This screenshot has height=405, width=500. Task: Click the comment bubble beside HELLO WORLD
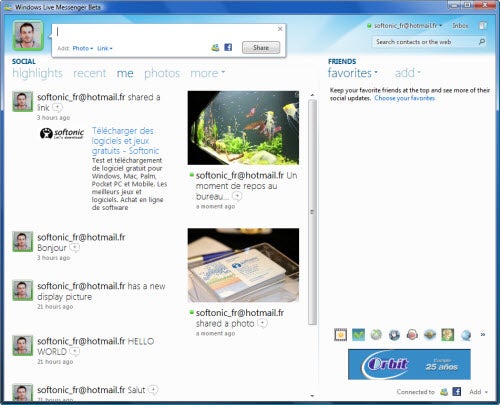[75, 352]
